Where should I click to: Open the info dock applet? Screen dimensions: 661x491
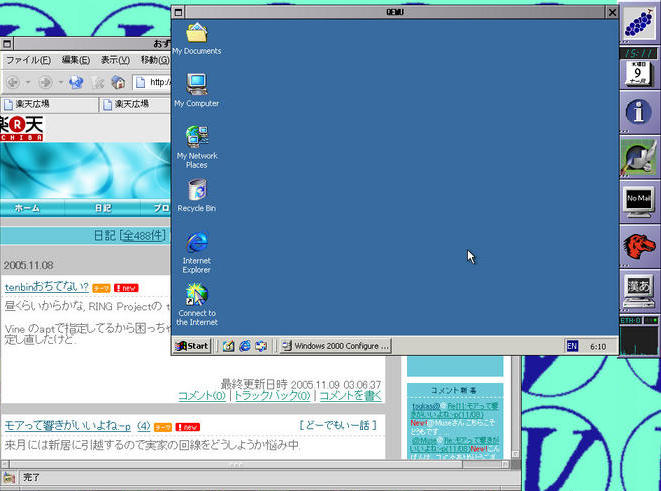click(x=638, y=110)
